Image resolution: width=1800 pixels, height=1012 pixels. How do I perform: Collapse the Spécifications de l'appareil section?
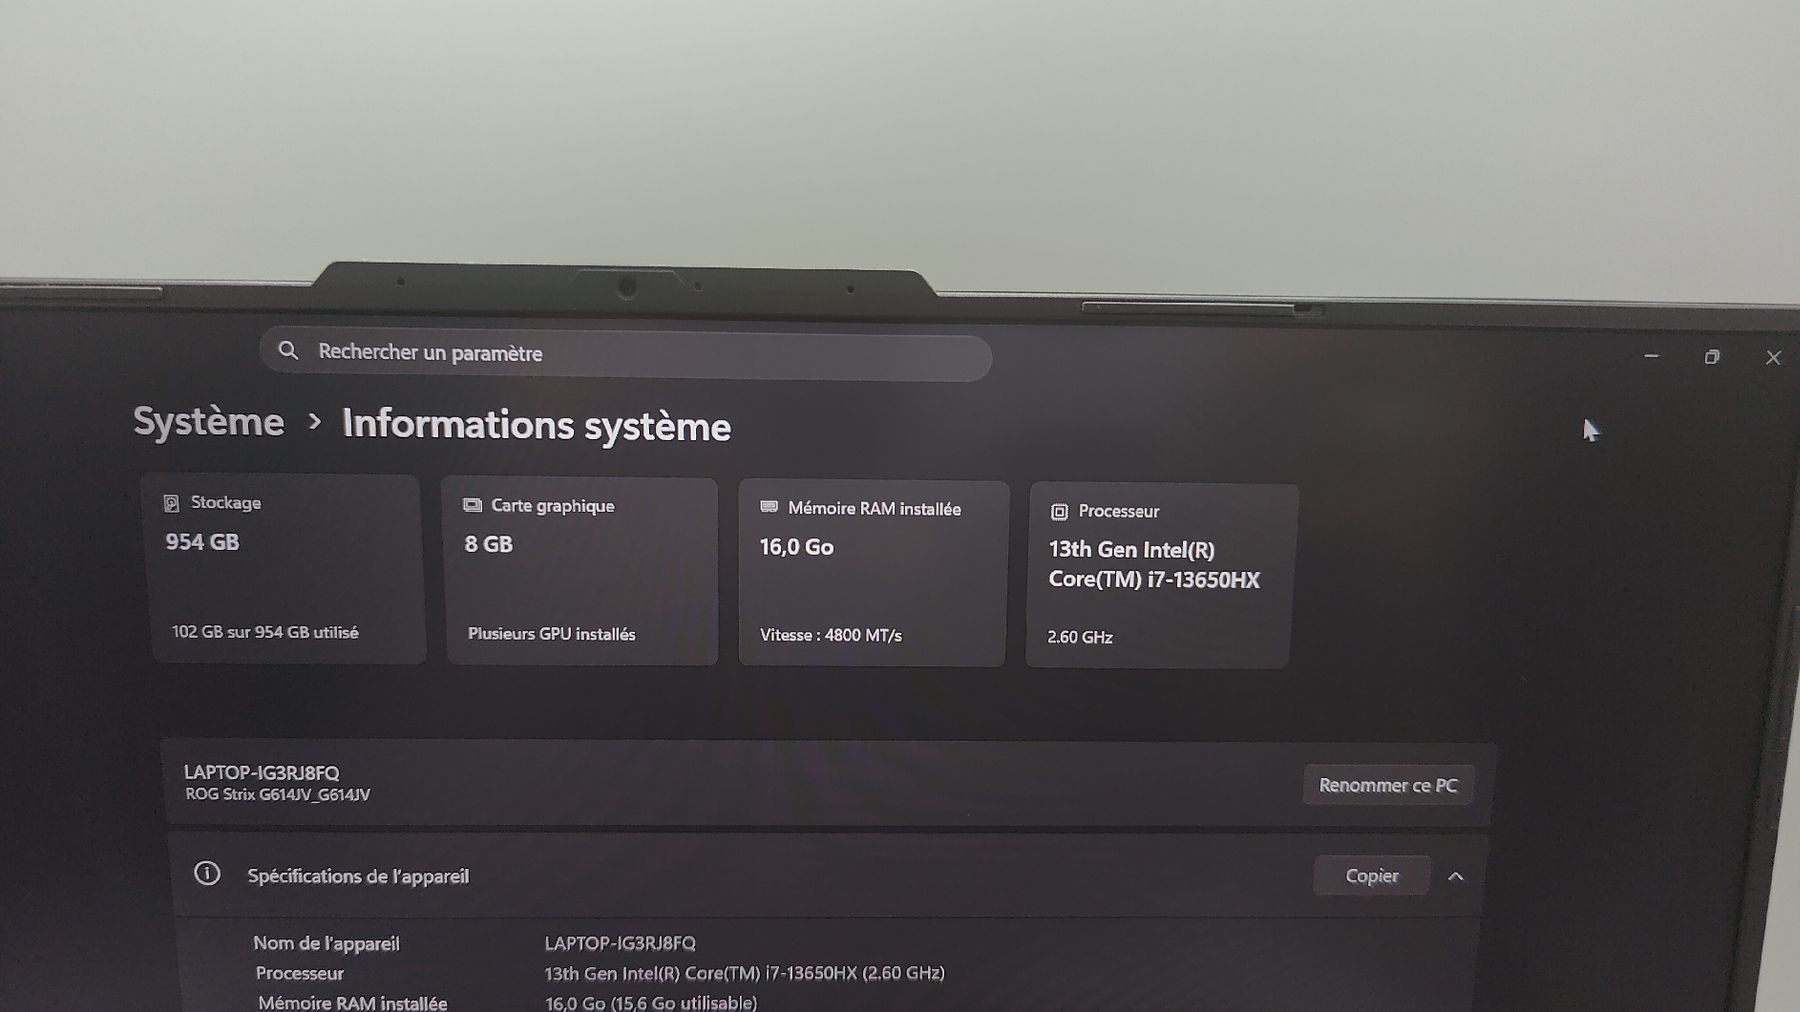1456,877
